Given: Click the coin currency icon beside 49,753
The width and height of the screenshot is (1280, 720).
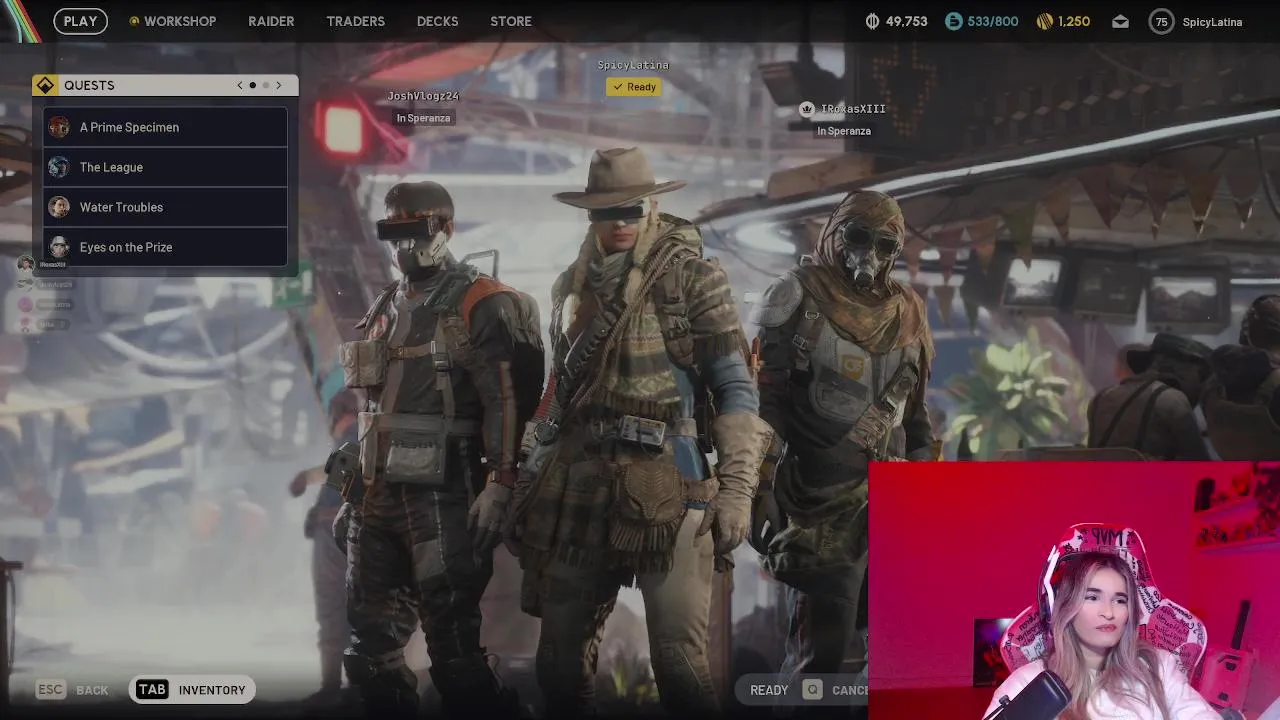Looking at the screenshot, I should (x=872, y=21).
